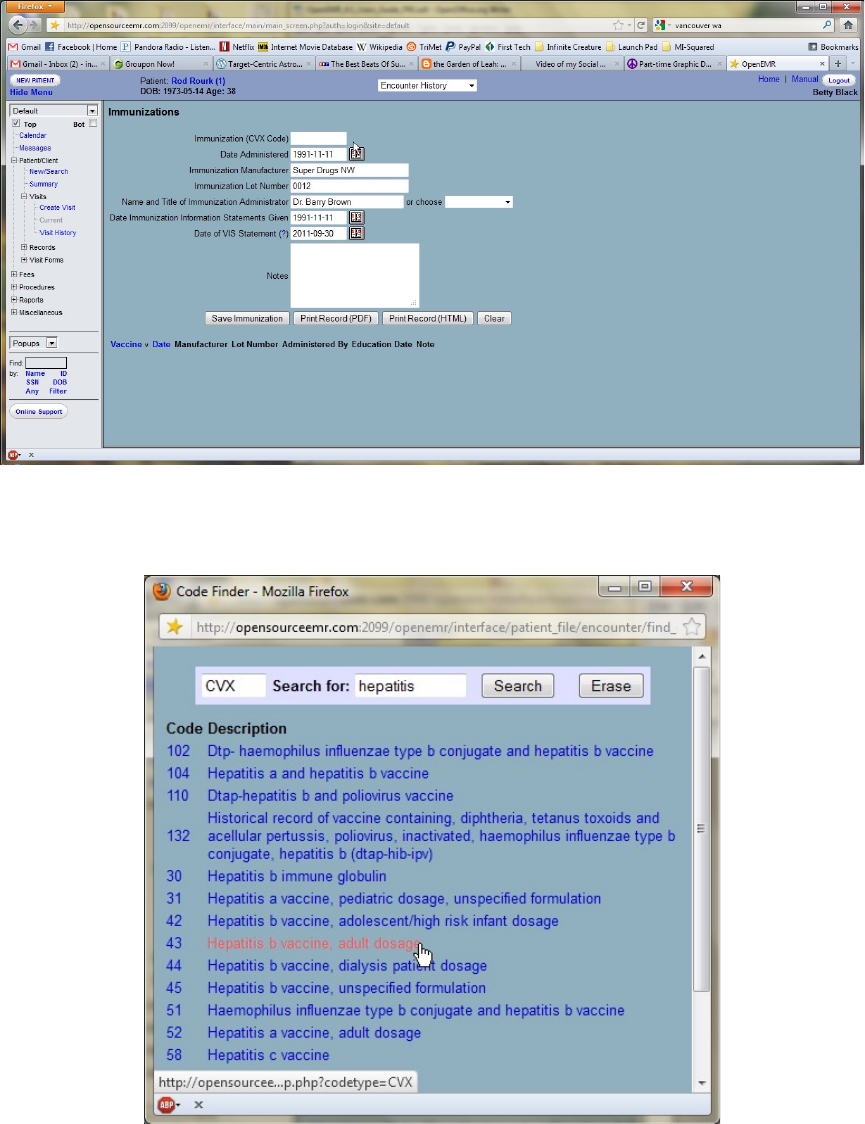865x1124 pixels.
Task: Expand the Visit Forms tree node
Action: [x=24, y=259]
